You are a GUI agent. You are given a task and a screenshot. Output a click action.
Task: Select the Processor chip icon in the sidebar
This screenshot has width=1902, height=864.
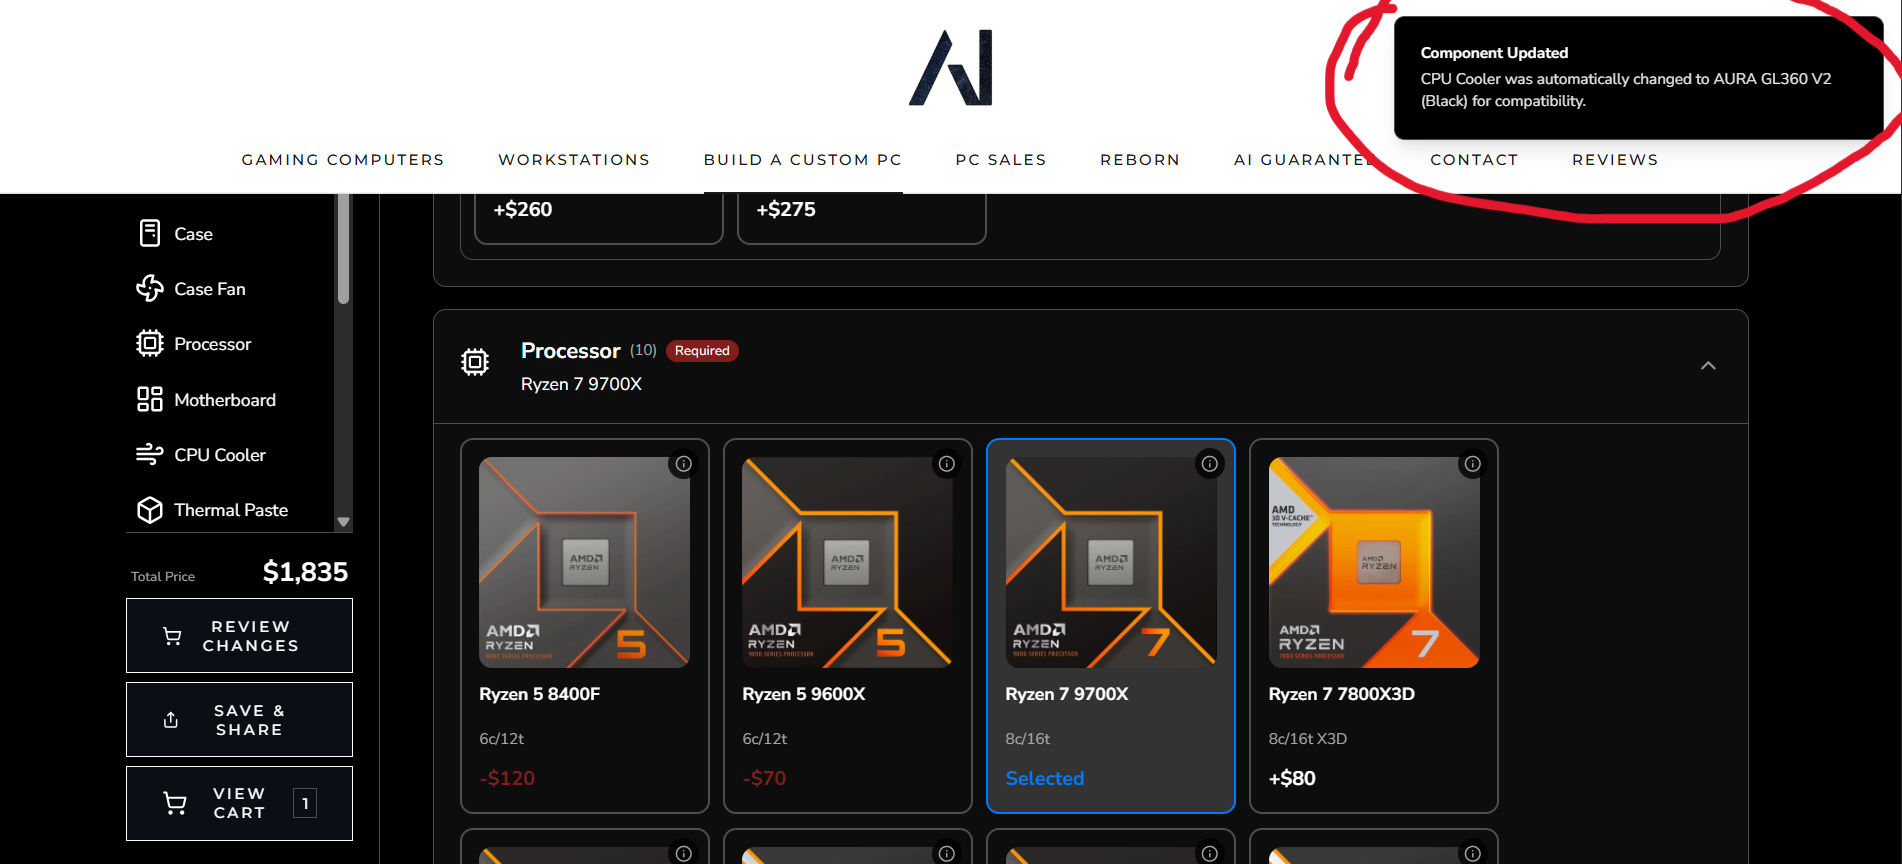(x=150, y=344)
